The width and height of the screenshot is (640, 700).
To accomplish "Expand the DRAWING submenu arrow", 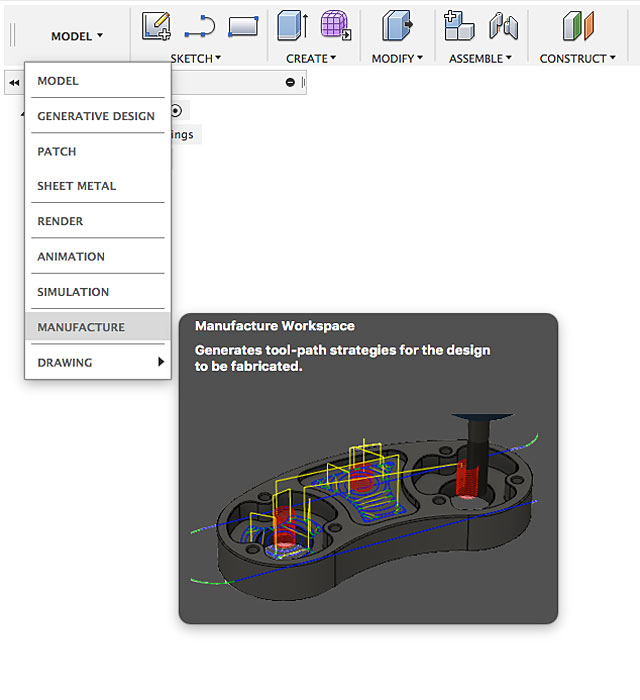I will point(161,362).
